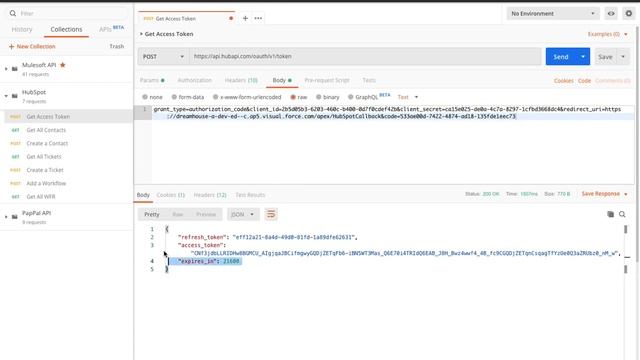Switch to the History sidebar tab
Screen dimensions: 640x360
[22, 29]
